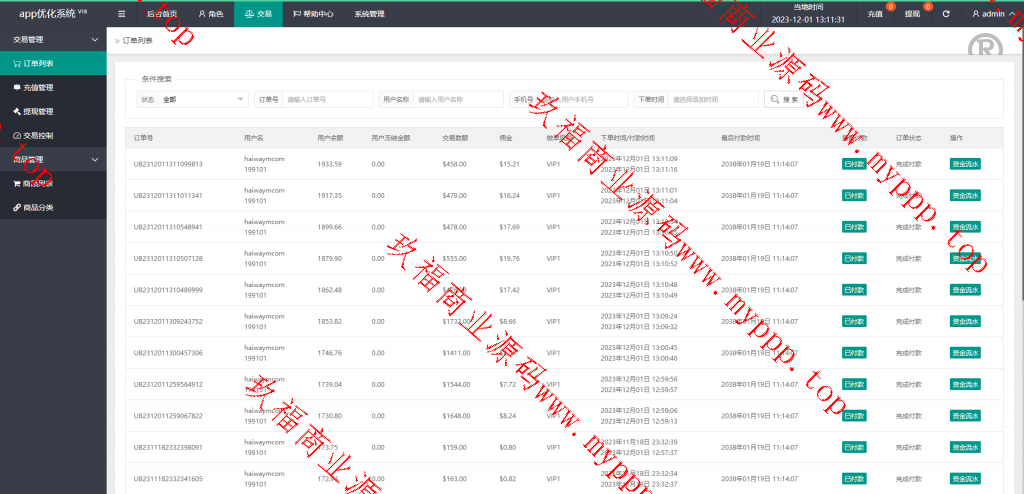Screen dimensions: 1024x494
Task: Open 订单列表 via its cart icon
Action: click(17, 63)
